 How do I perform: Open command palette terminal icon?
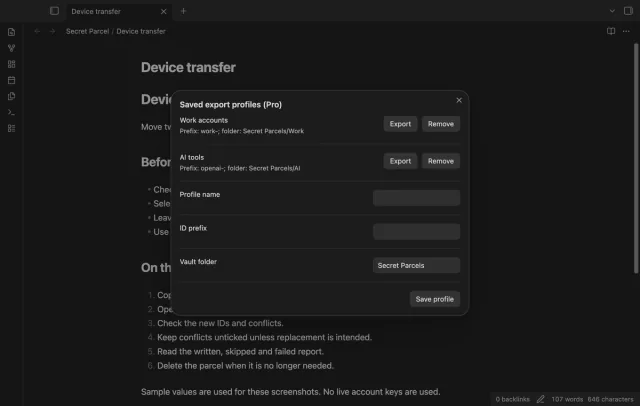pyautogui.click(x=11, y=112)
